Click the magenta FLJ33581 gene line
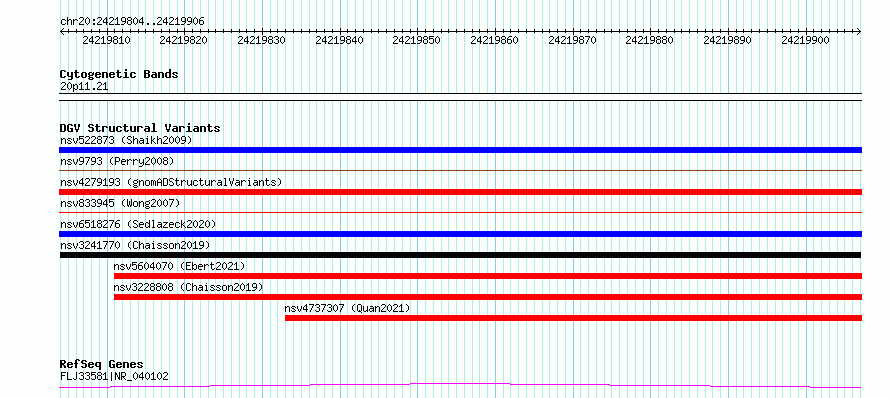890x398 pixels. click(x=460, y=386)
